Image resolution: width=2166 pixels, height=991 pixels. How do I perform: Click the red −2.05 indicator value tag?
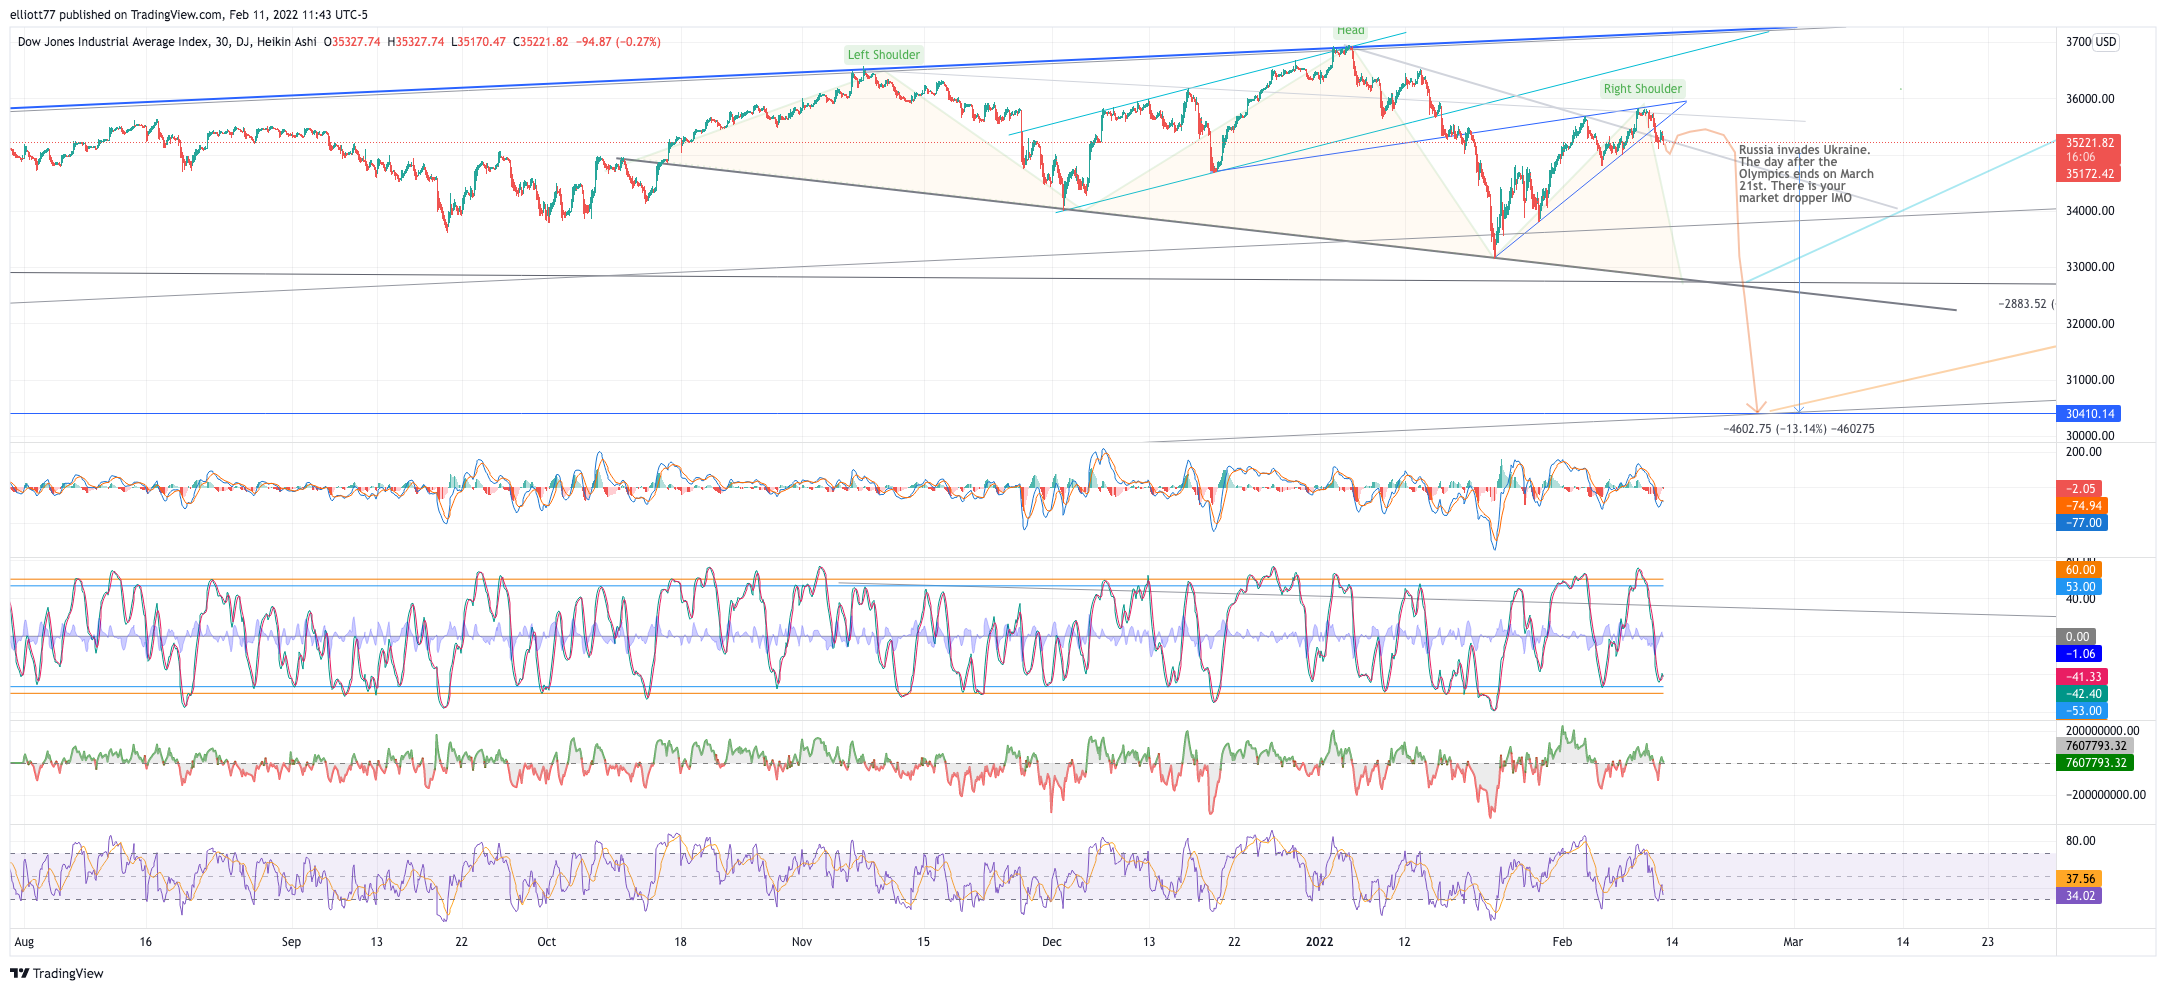[2080, 489]
